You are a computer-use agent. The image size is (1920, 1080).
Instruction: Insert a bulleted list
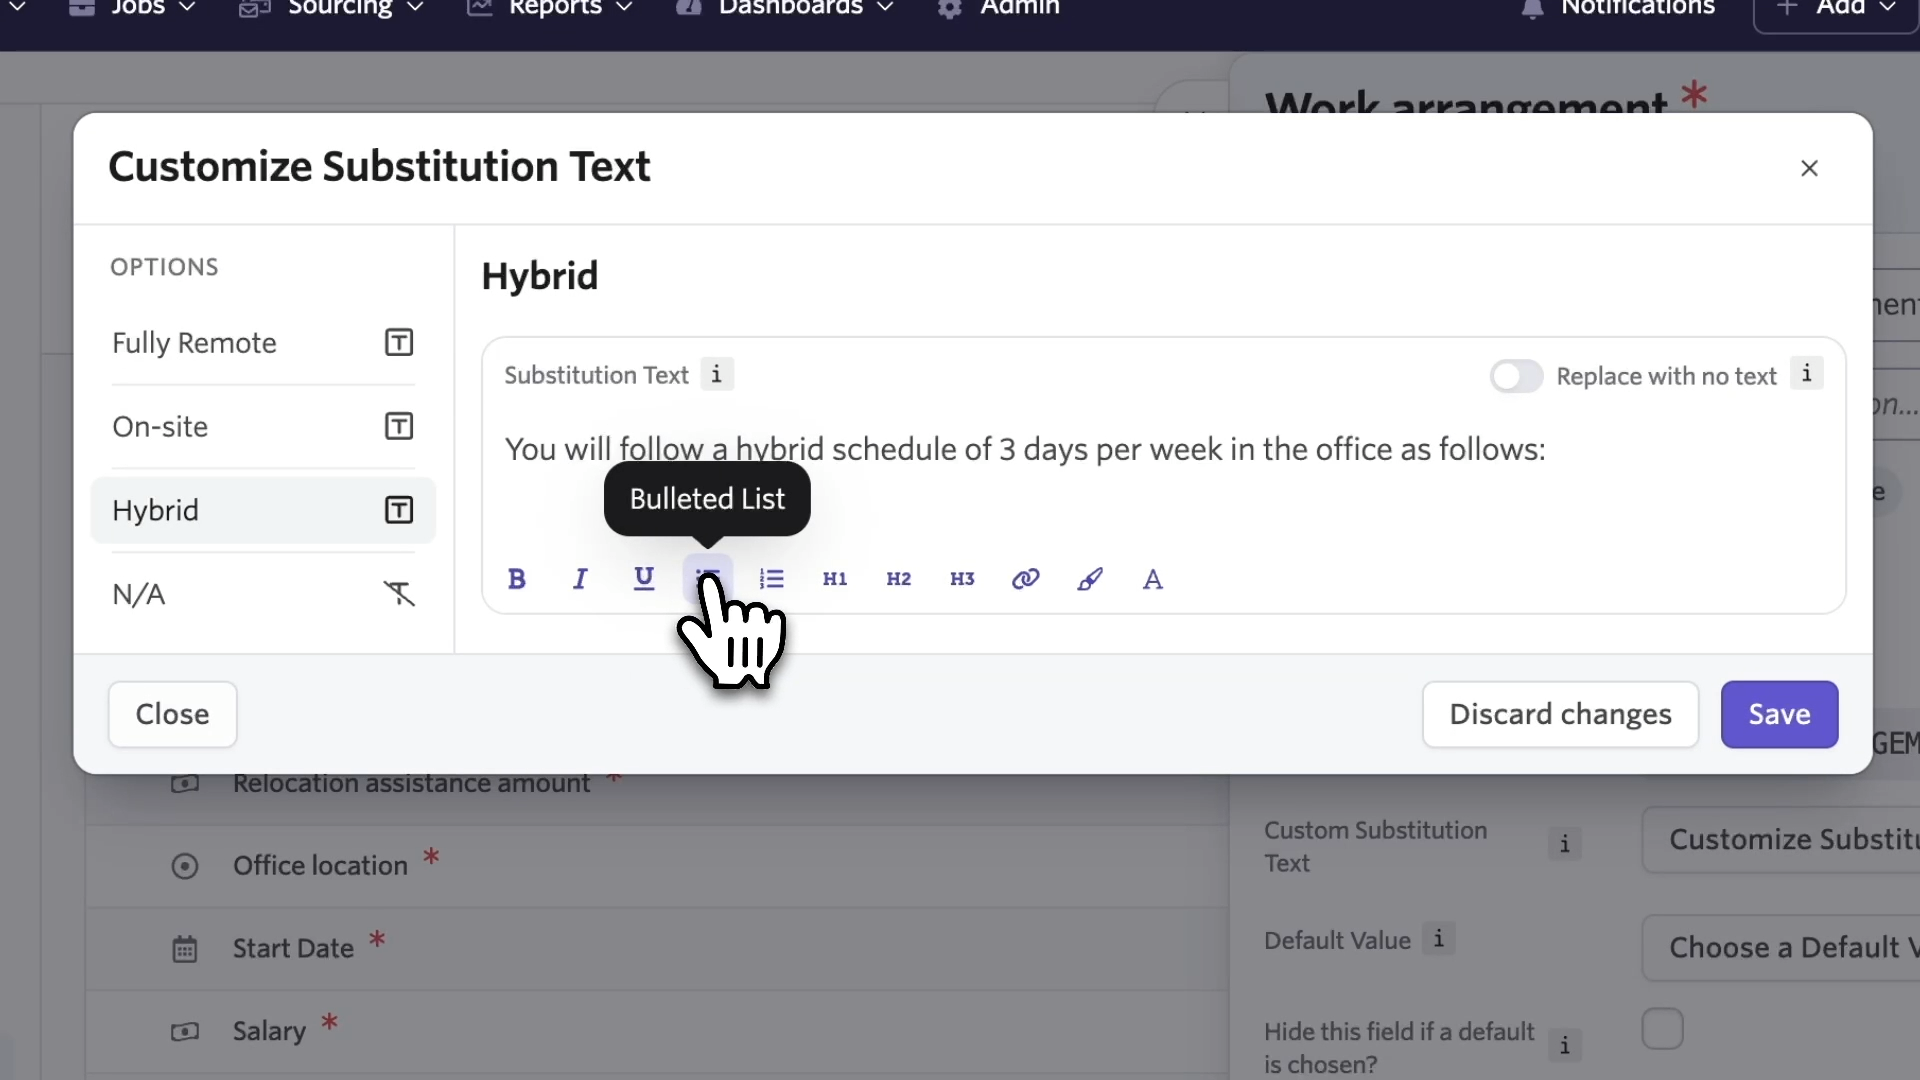point(708,579)
